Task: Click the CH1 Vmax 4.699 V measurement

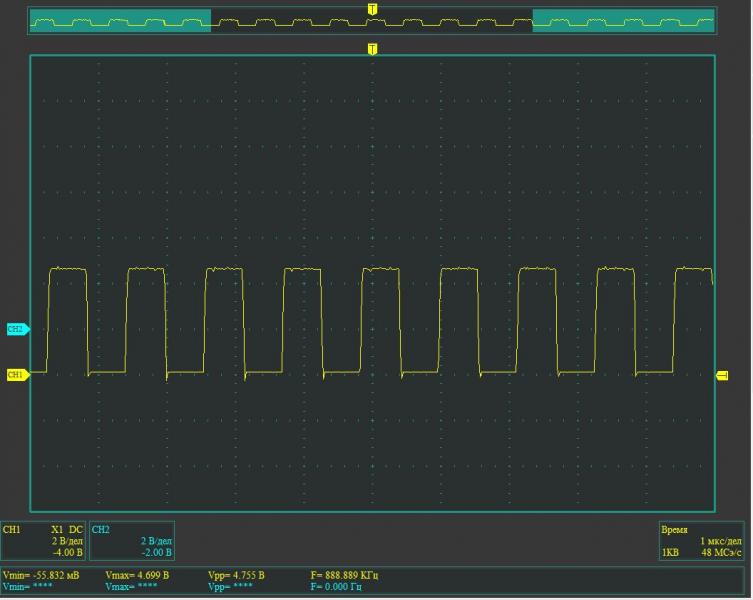Action: [x=137, y=576]
